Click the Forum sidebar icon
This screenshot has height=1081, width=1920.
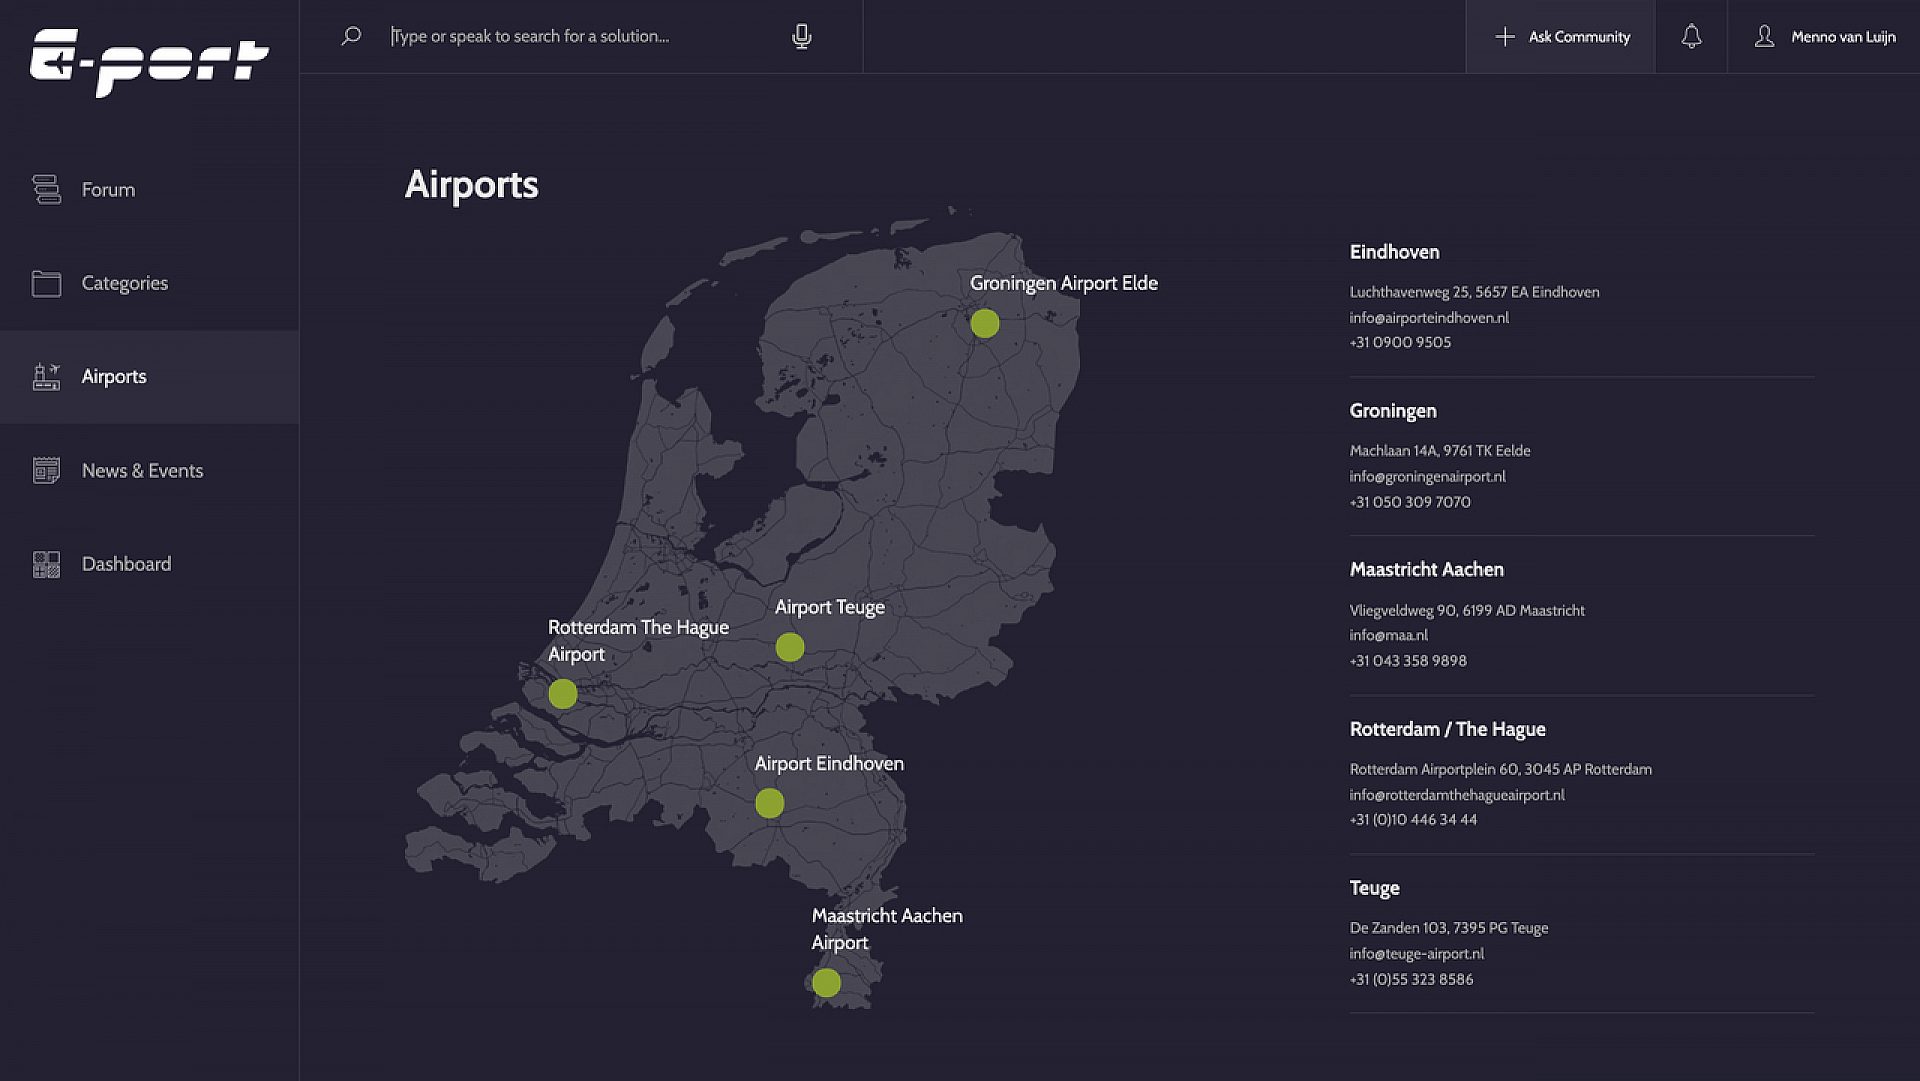(x=46, y=189)
